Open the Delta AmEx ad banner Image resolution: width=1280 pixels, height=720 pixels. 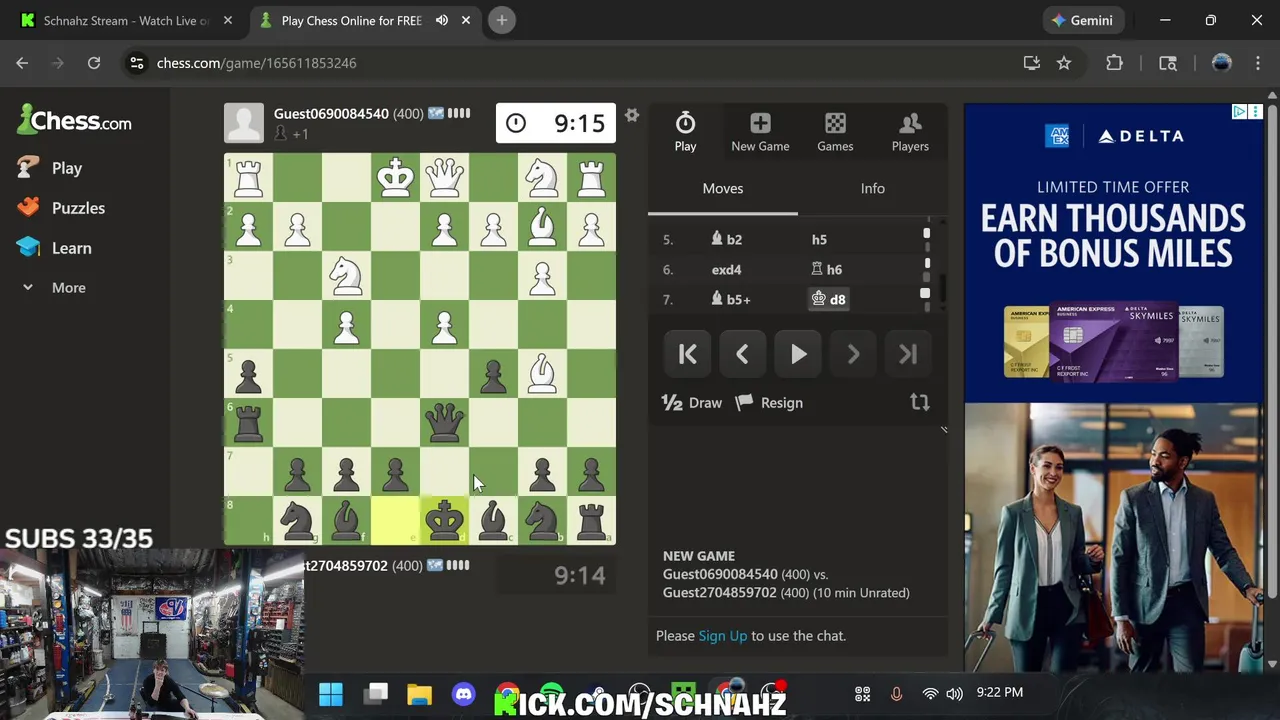(x=1114, y=388)
